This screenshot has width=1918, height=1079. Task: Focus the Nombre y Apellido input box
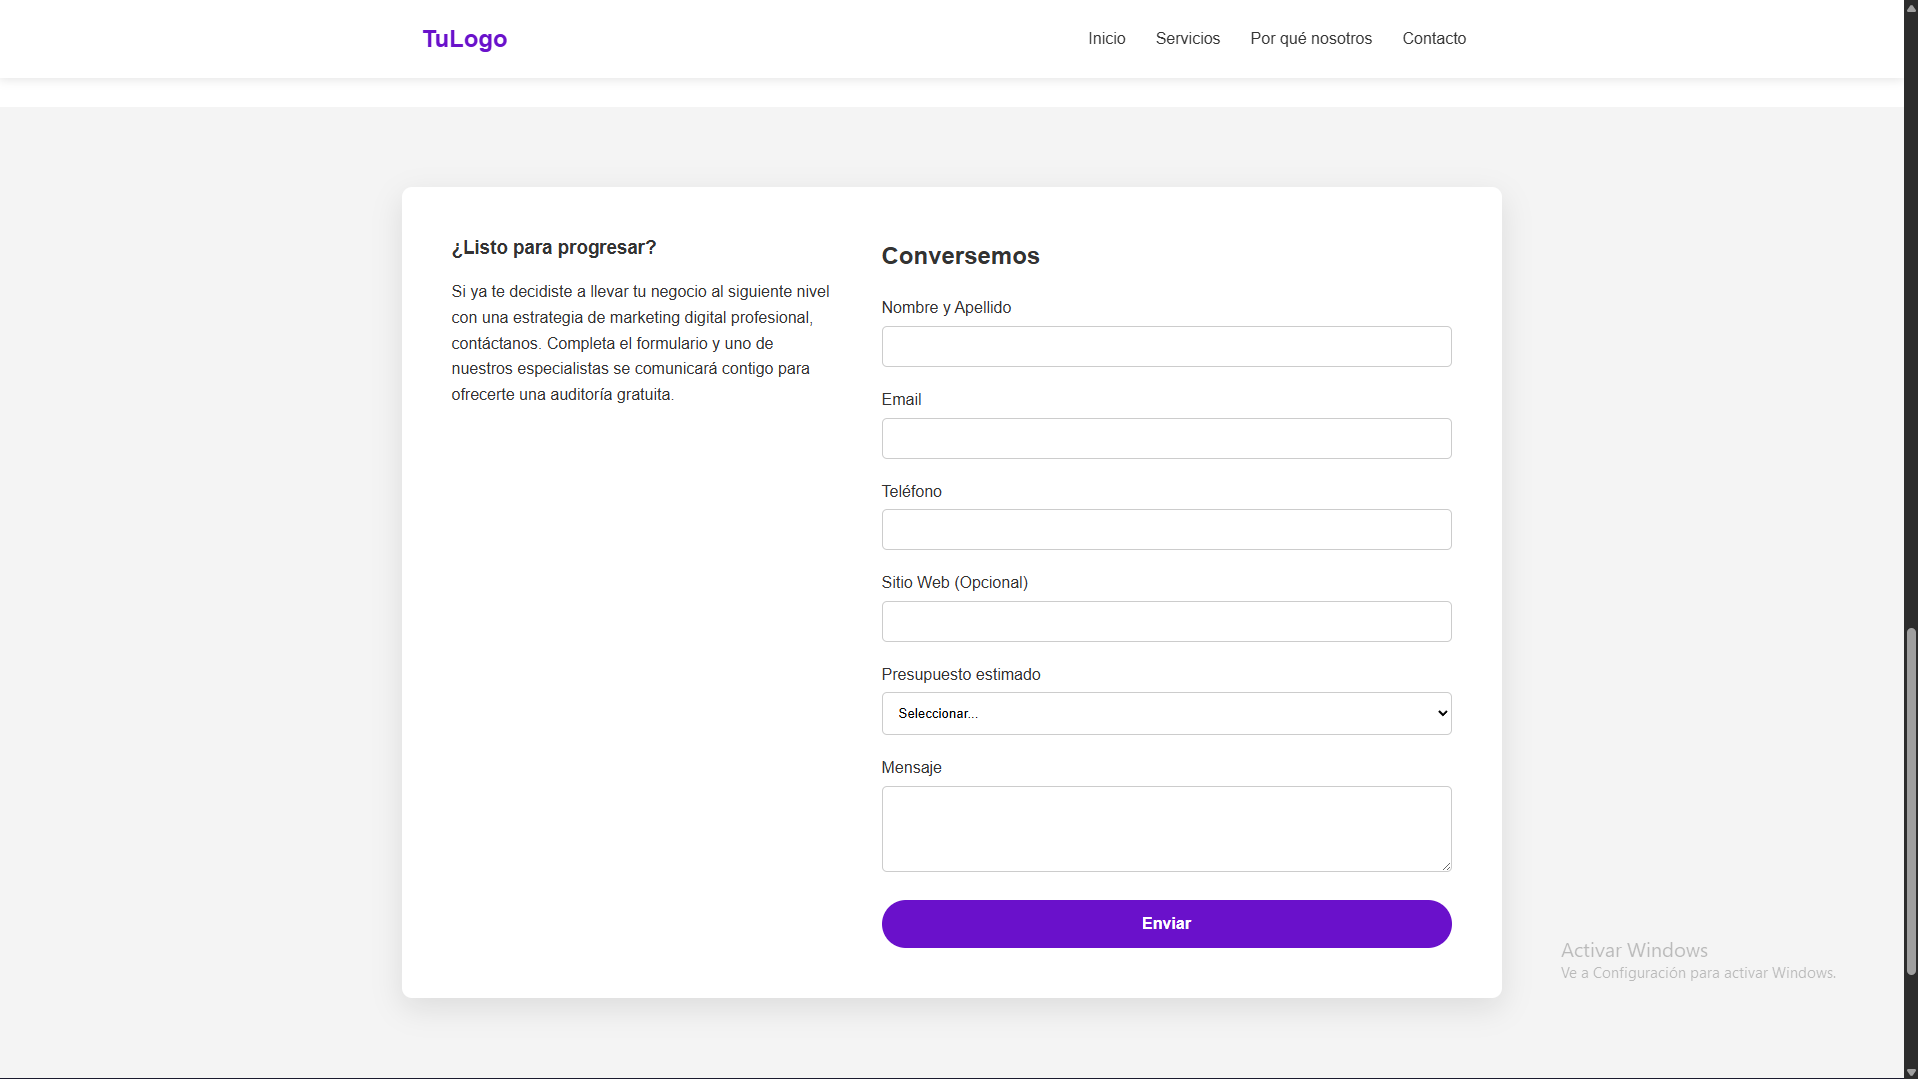tap(1165, 347)
